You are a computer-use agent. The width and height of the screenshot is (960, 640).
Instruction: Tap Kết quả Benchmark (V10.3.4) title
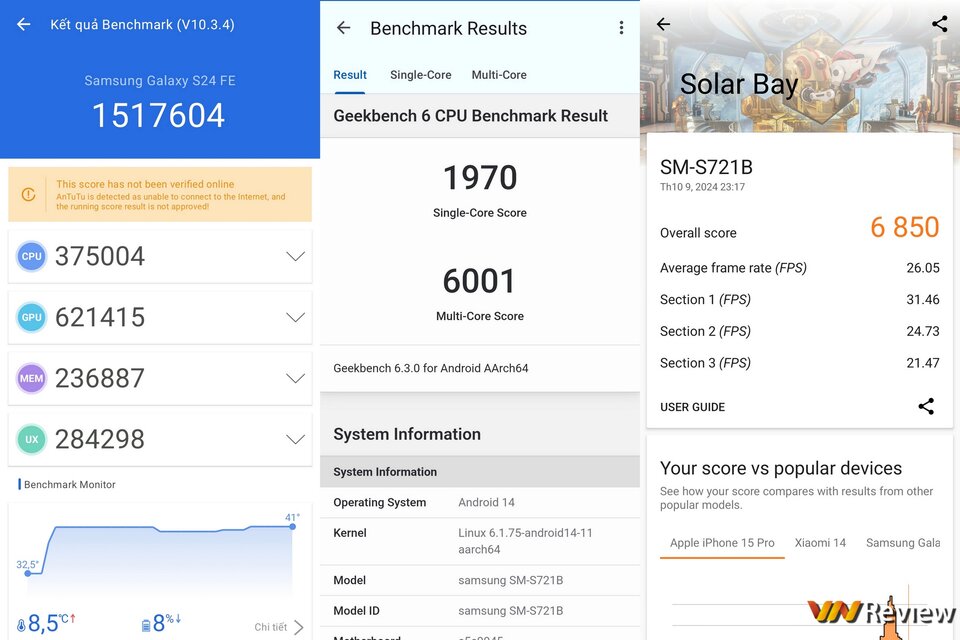point(142,24)
